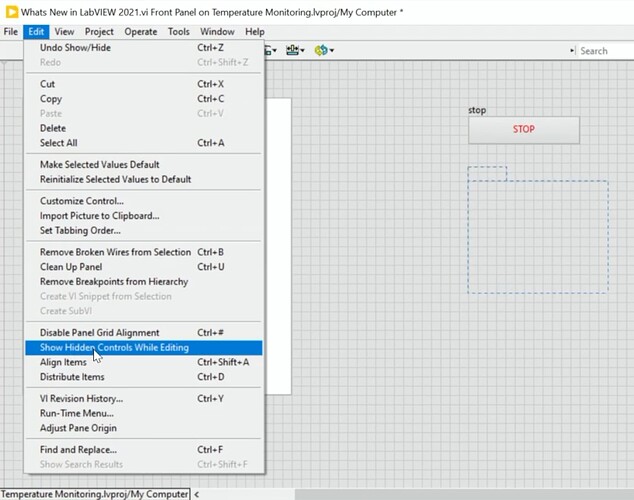This screenshot has width=634, height=500.
Task: Click the scroll-left arrow of horizontal scrollbar
Action: click(x=197, y=494)
